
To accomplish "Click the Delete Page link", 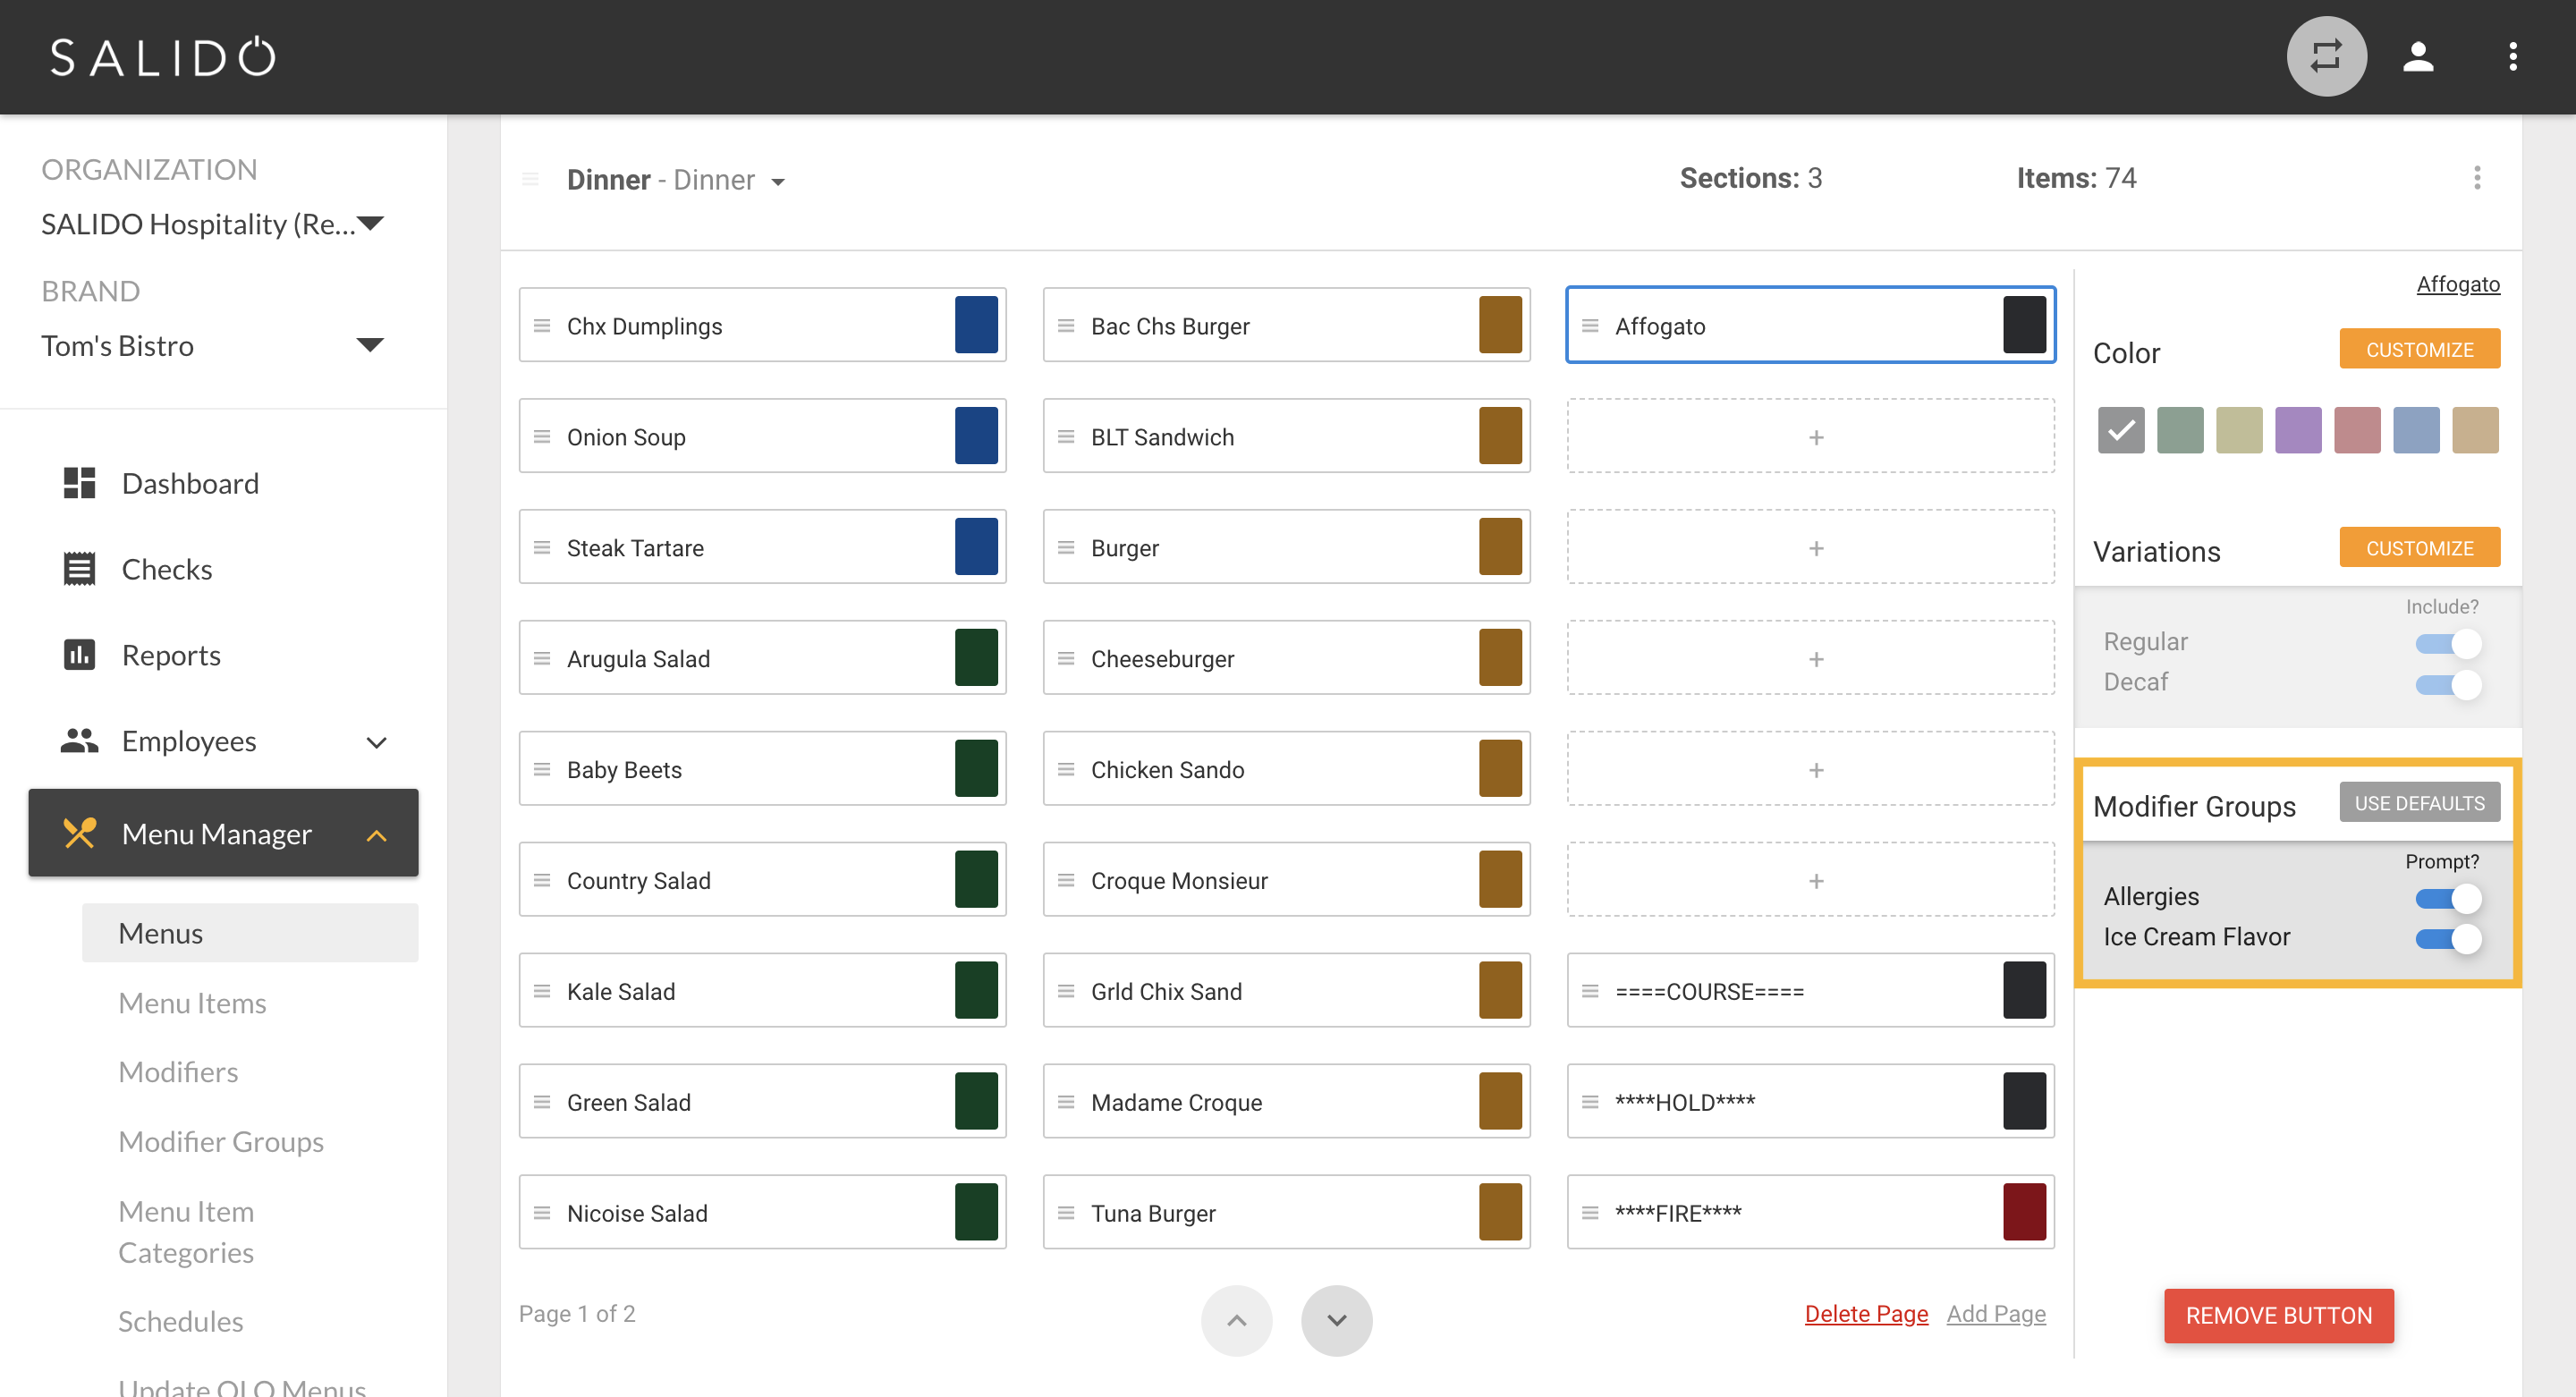I will (1866, 1313).
